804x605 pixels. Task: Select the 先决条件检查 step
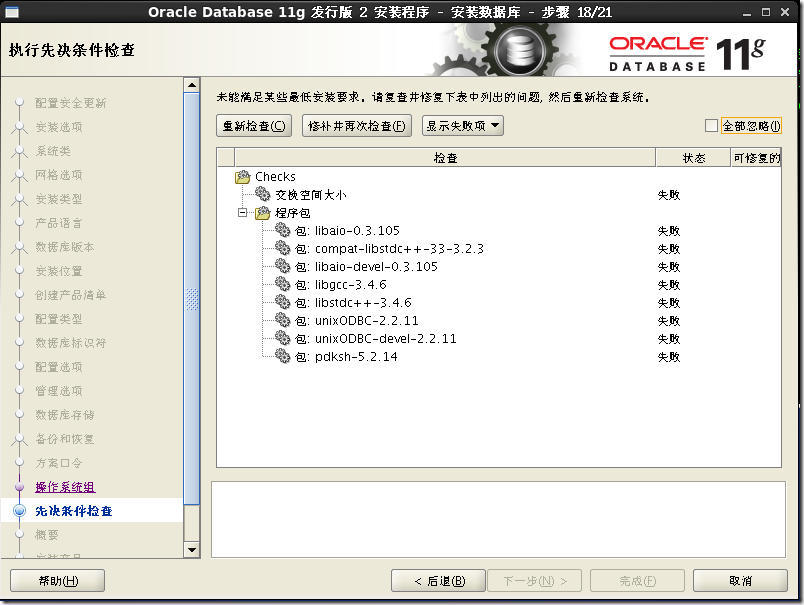point(74,511)
